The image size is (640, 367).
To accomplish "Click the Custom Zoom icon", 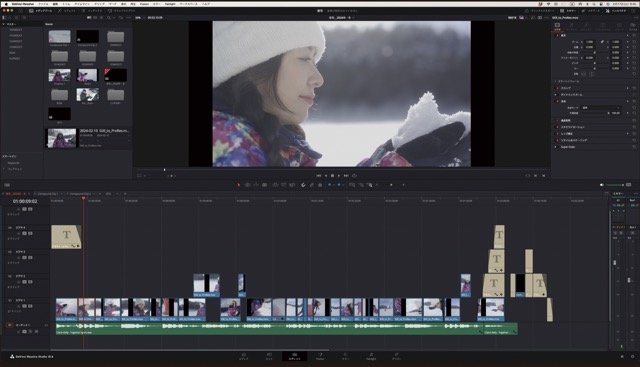I will 369,185.
